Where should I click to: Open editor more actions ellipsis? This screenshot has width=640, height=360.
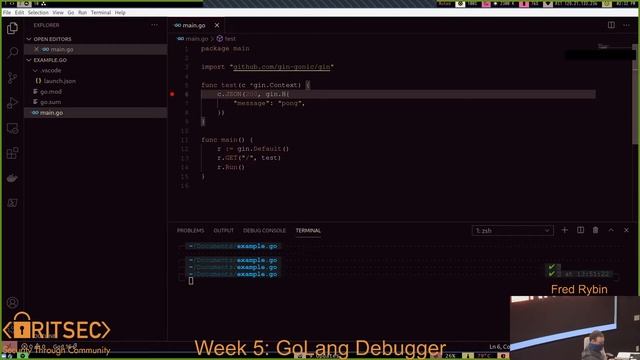pos(626,25)
